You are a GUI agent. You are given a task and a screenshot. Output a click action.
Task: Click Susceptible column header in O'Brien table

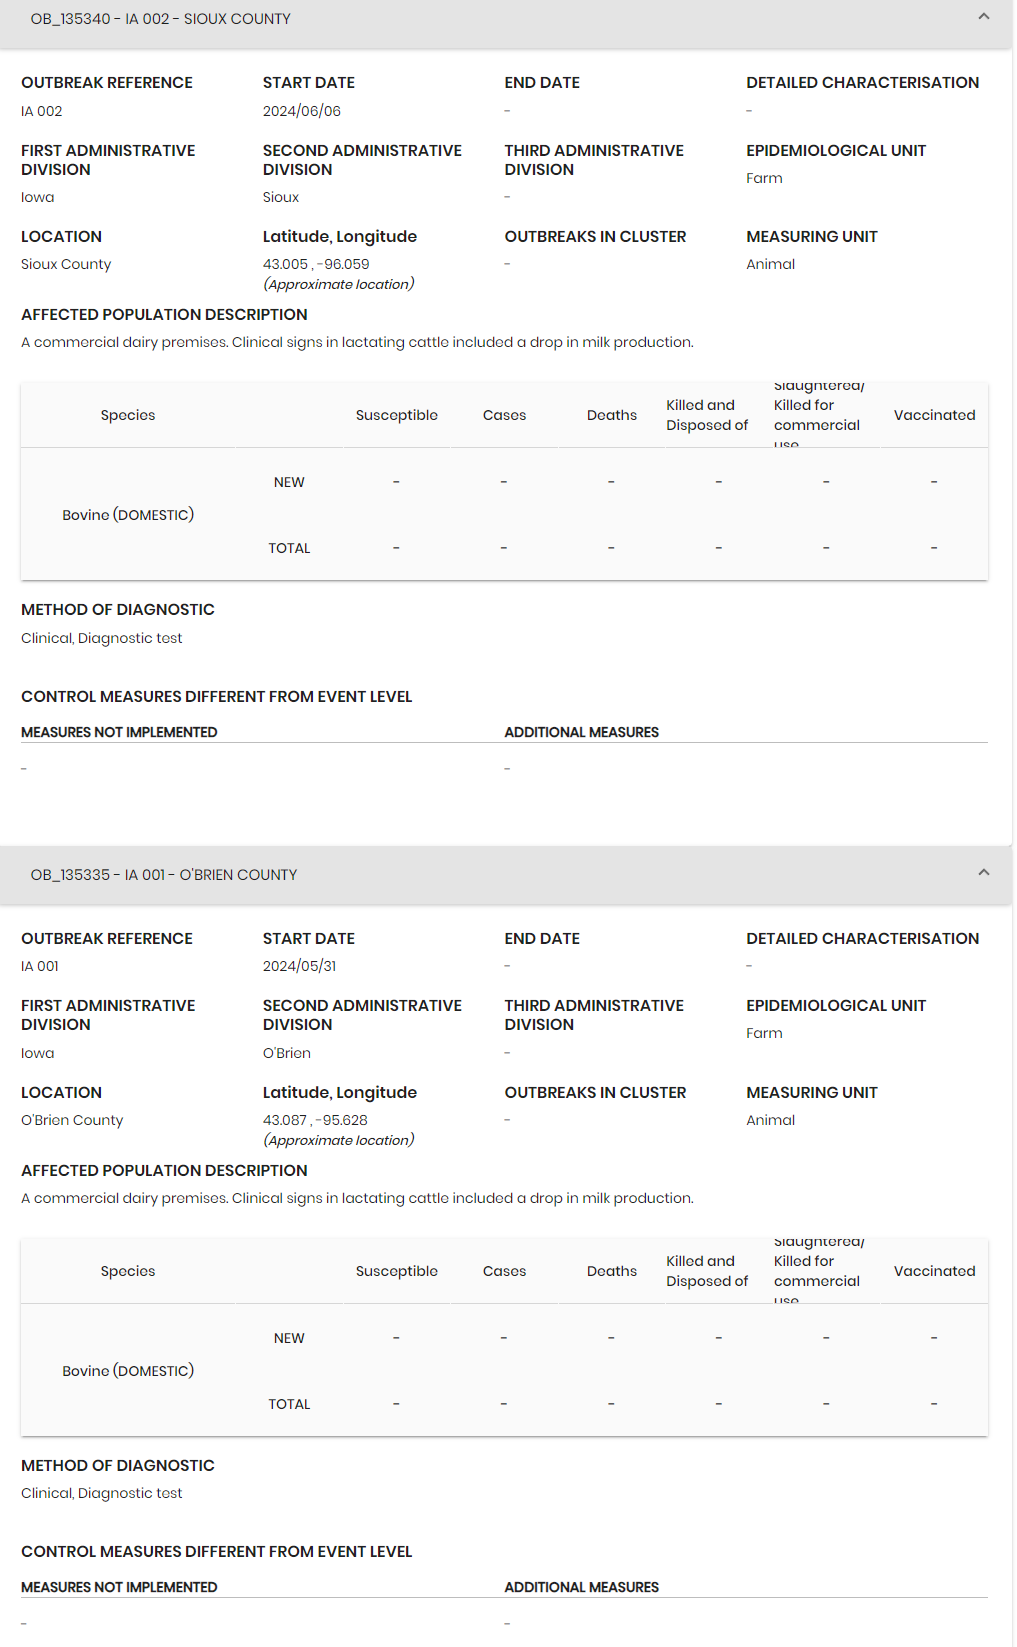[x=396, y=1271]
